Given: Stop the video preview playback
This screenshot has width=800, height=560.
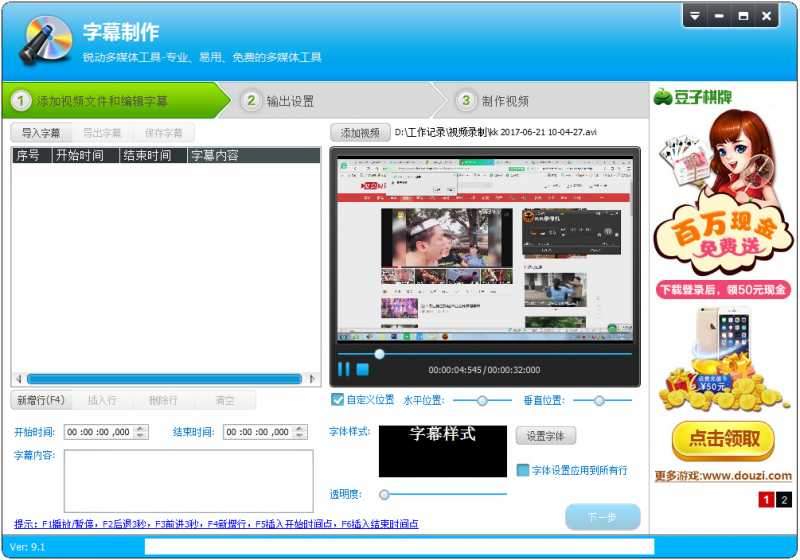Looking at the screenshot, I should tap(363, 369).
